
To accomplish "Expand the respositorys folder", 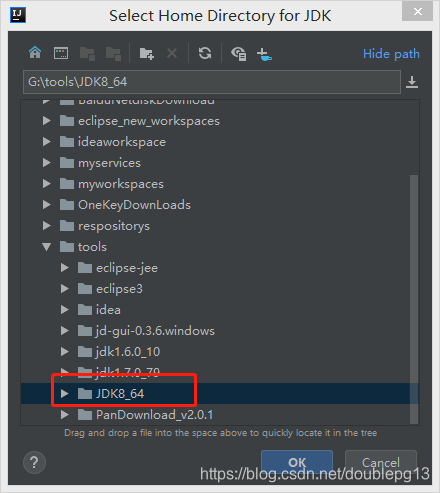I will pos(47,226).
